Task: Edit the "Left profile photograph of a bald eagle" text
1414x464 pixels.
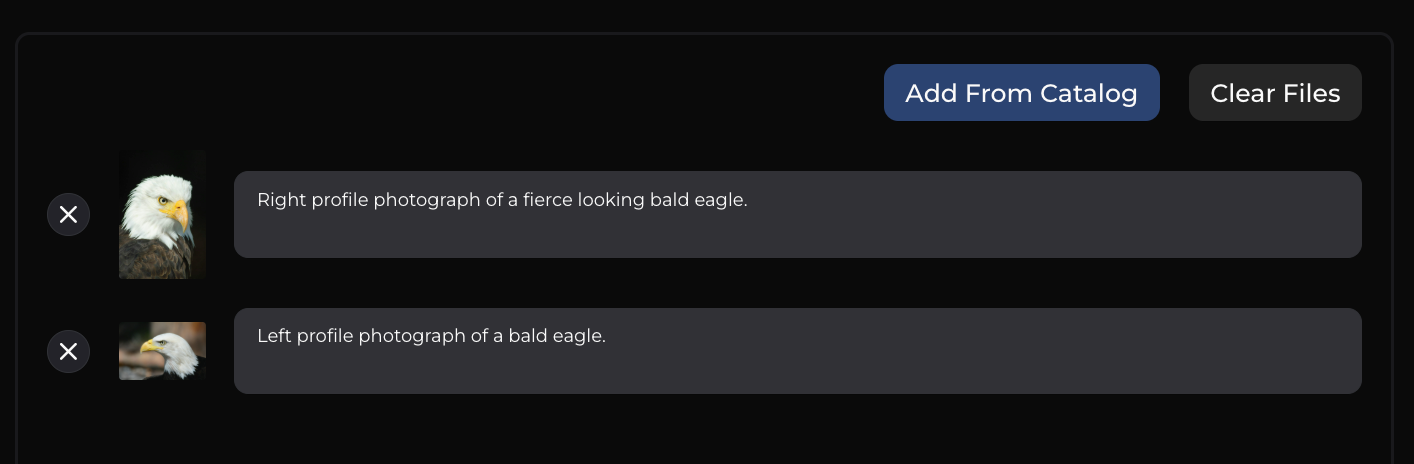Action: [797, 351]
